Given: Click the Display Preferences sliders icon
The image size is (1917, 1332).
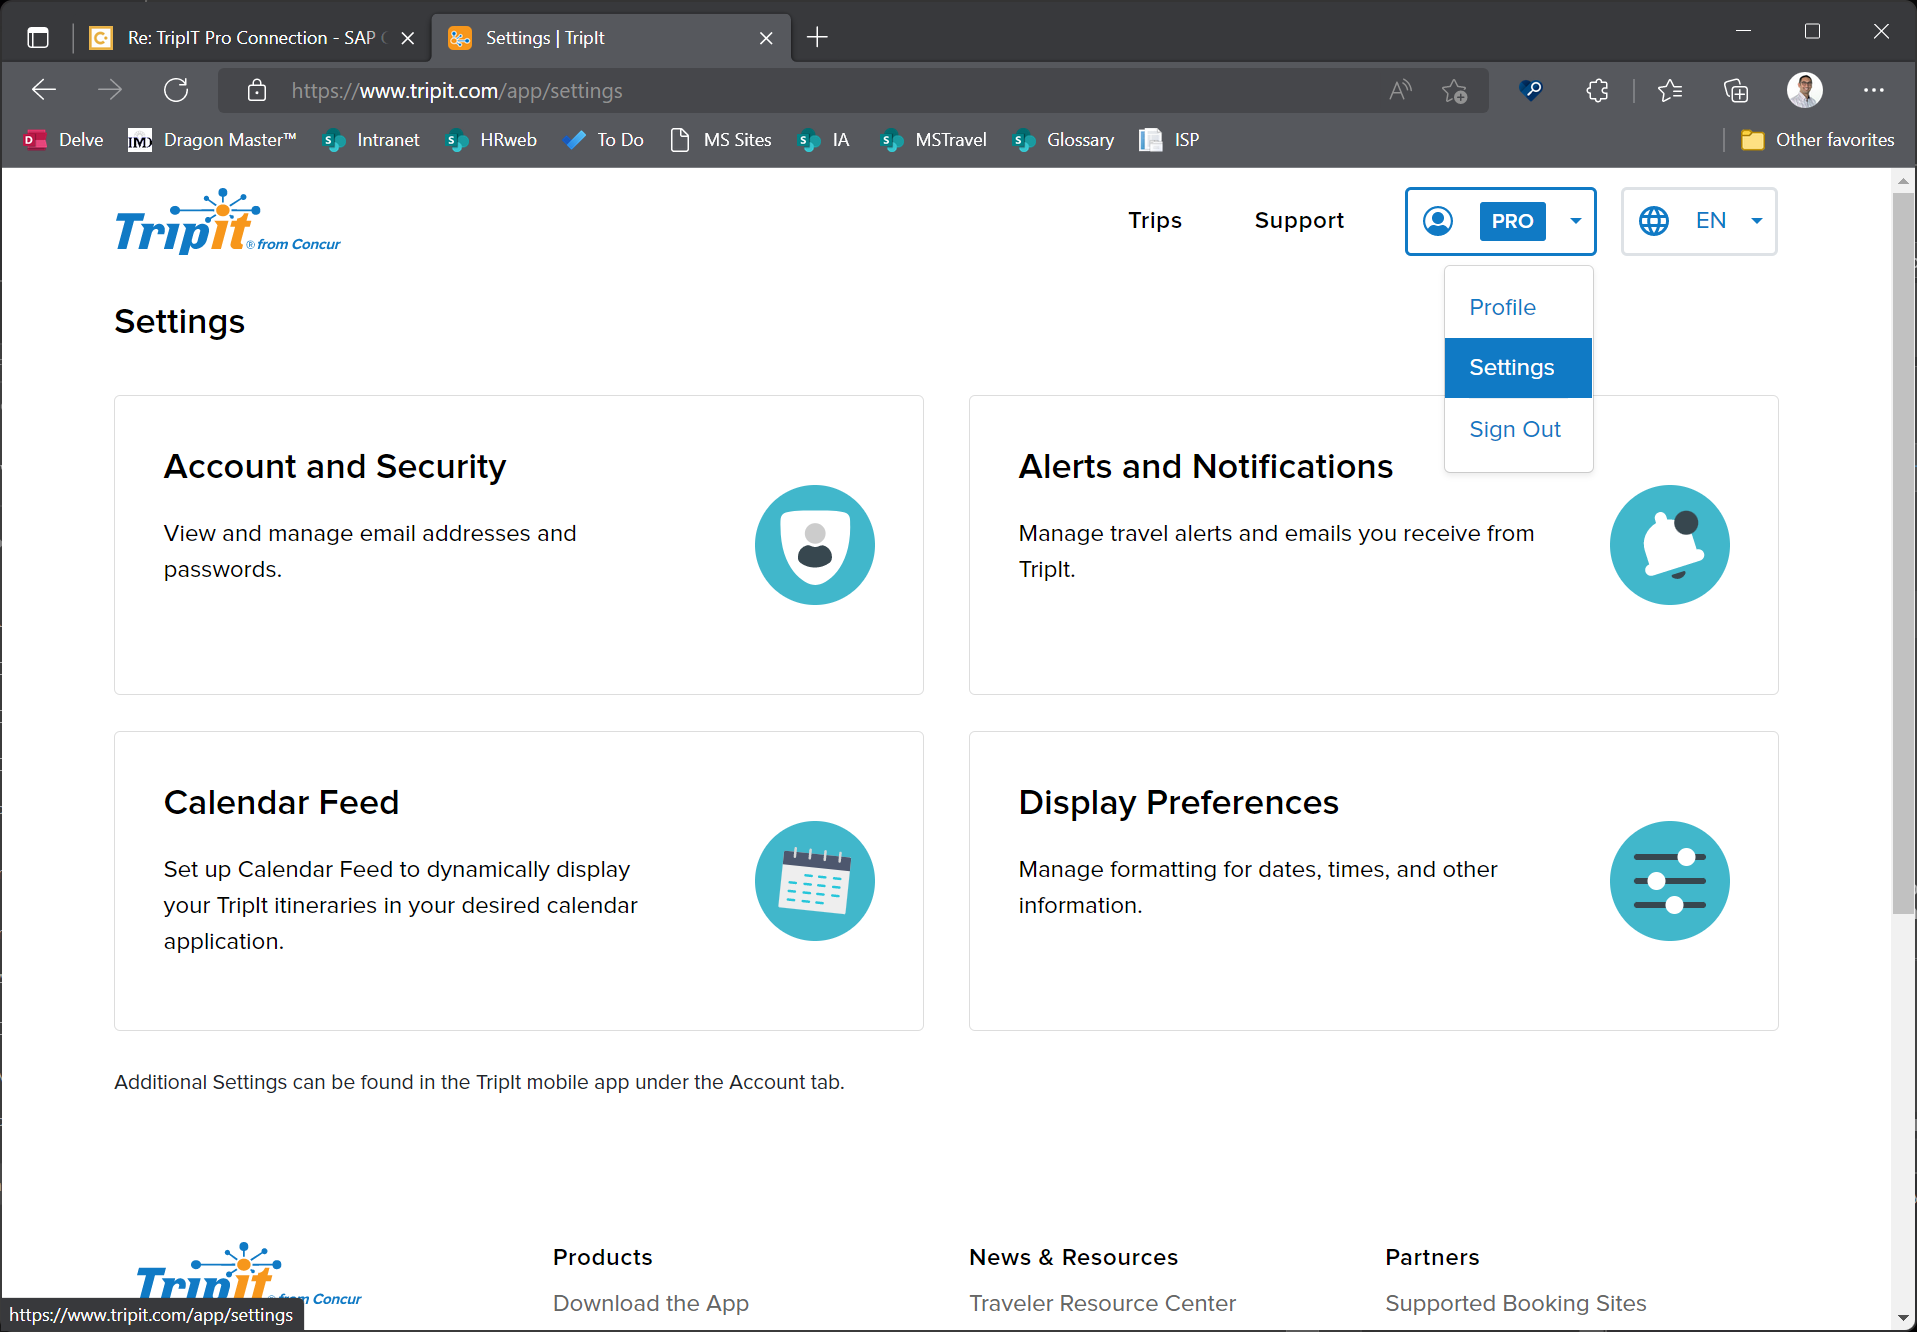Looking at the screenshot, I should tap(1669, 881).
